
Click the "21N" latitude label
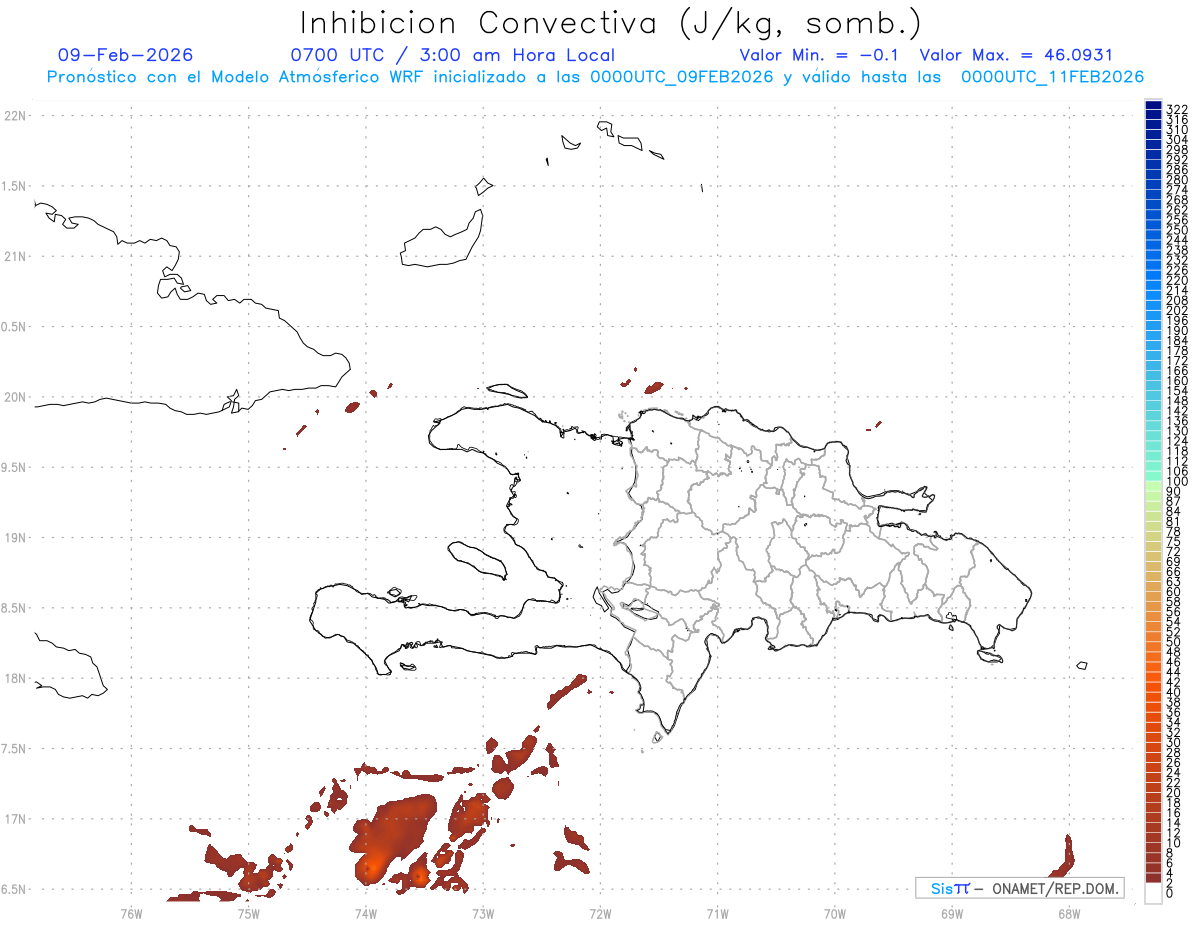(15, 256)
